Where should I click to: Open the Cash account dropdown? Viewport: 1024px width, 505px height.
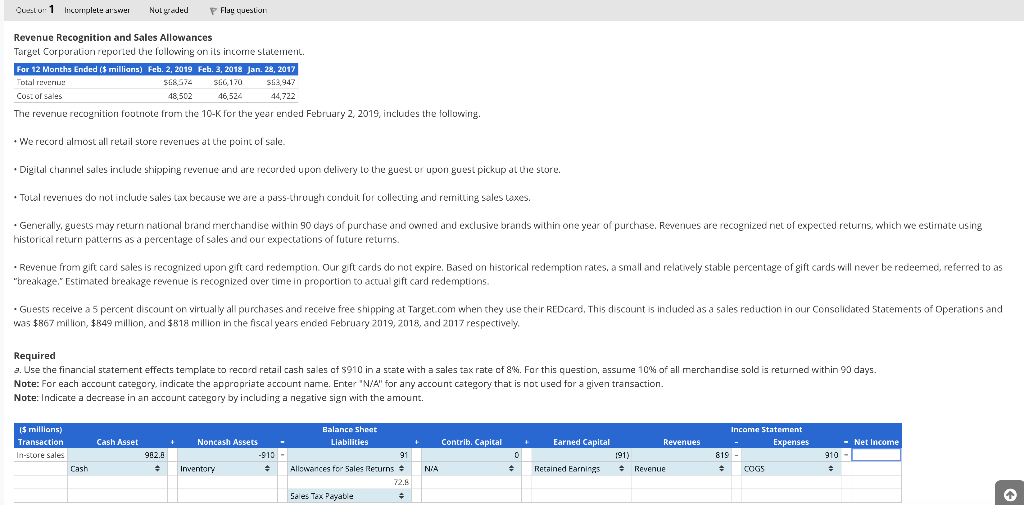(x=117, y=468)
